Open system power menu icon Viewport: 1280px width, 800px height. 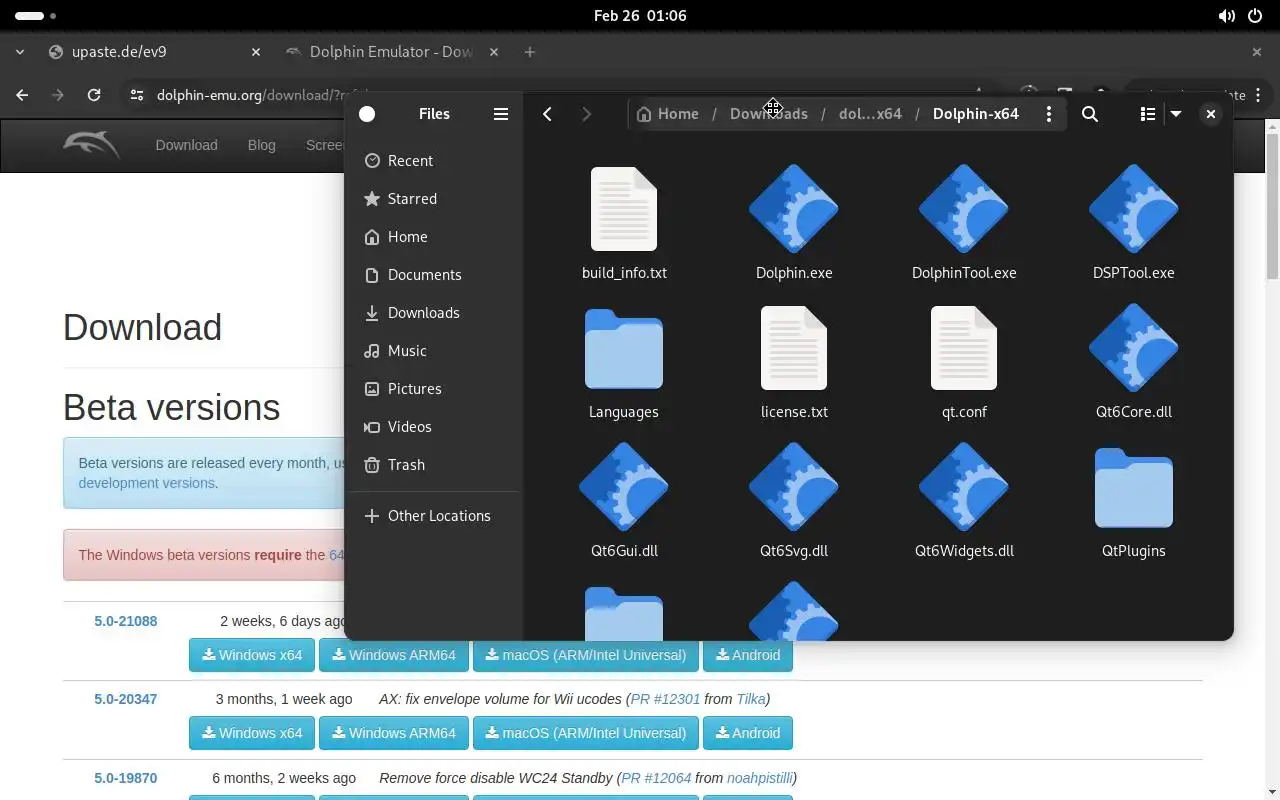1255,16
